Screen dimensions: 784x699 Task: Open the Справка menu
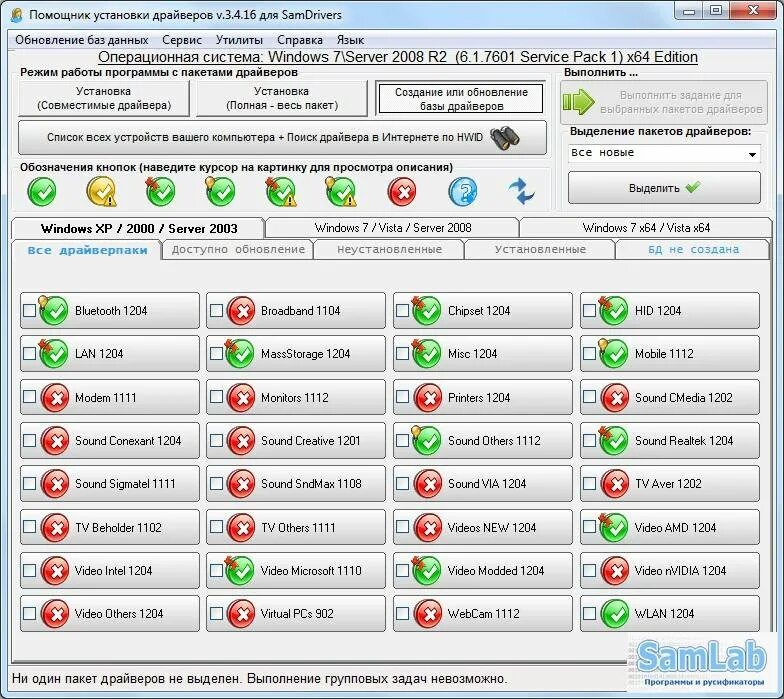pos(300,40)
